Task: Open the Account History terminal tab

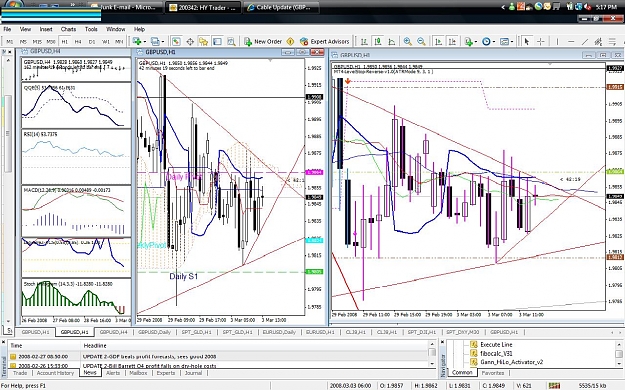Action: click(55, 373)
